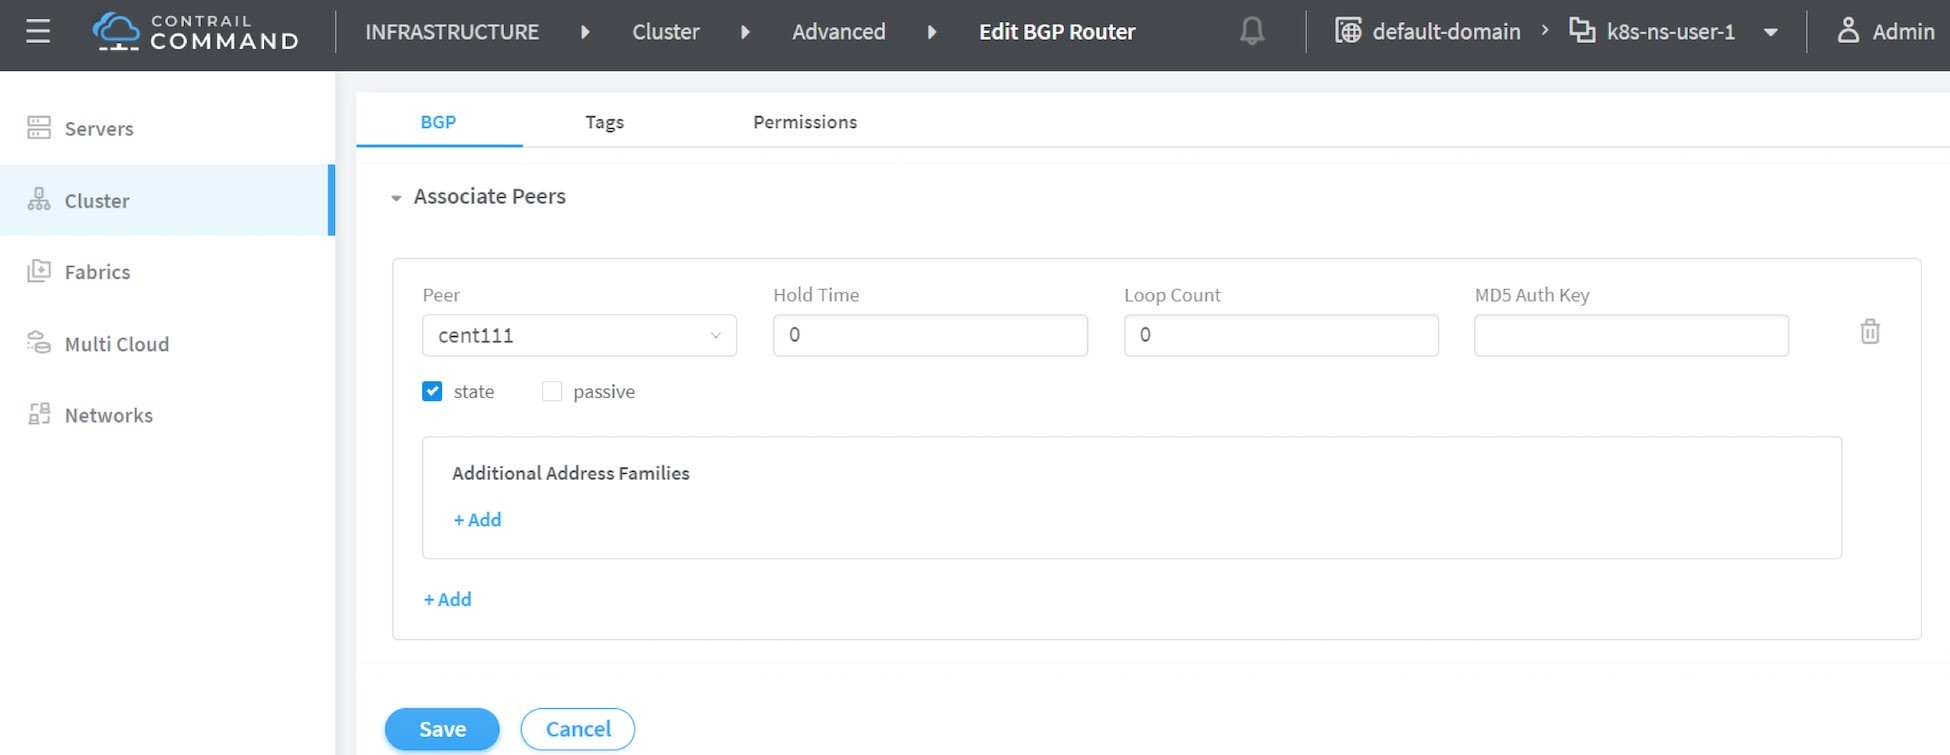This screenshot has height=755, width=1950.
Task: Click the k8s-ns-user-1 project icon
Action: click(1582, 31)
